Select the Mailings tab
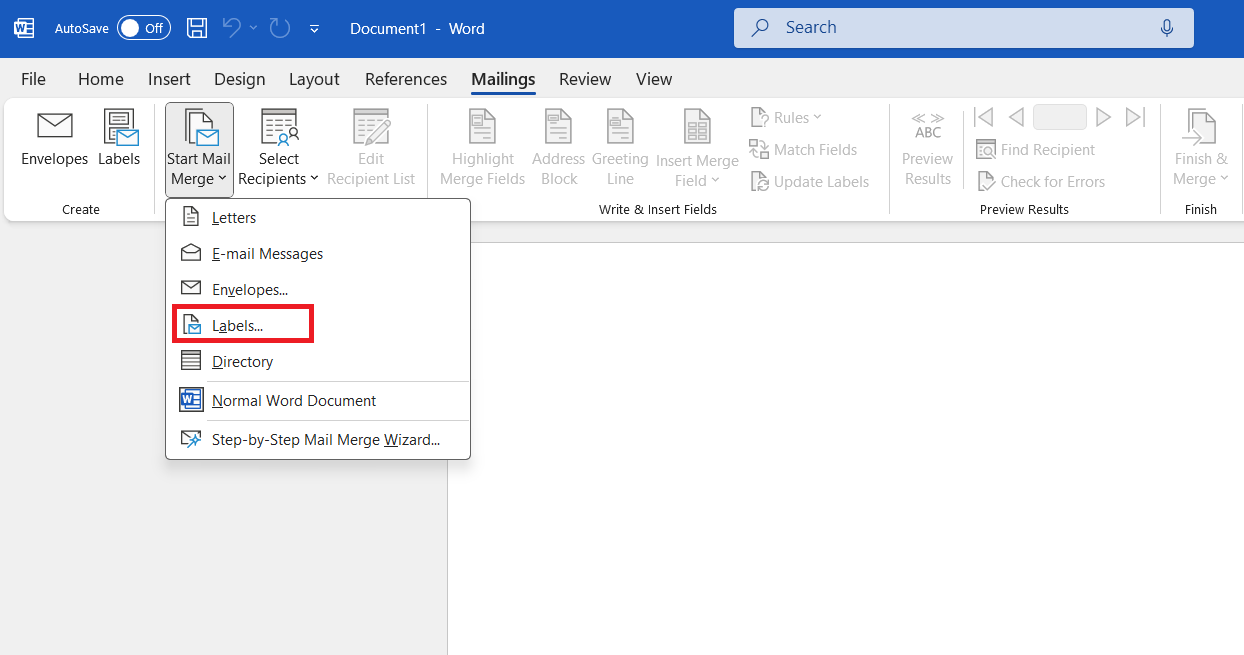This screenshot has height=655, width=1244. 503,79
